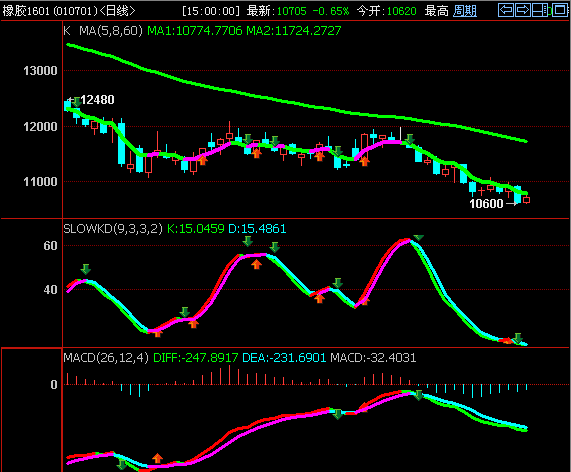This screenshot has height=472, width=571.
Task: Click the orange up arrow in the MACD panel
Action: pyautogui.click(x=157, y=458)
